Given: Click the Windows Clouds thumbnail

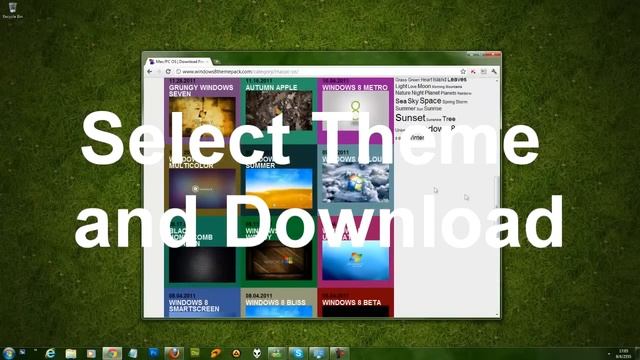Looking at the screenshot, I should [x=355, y=182].
